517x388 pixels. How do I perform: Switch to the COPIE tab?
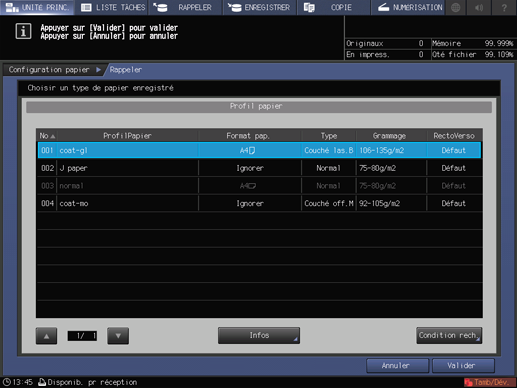point(334,7)
